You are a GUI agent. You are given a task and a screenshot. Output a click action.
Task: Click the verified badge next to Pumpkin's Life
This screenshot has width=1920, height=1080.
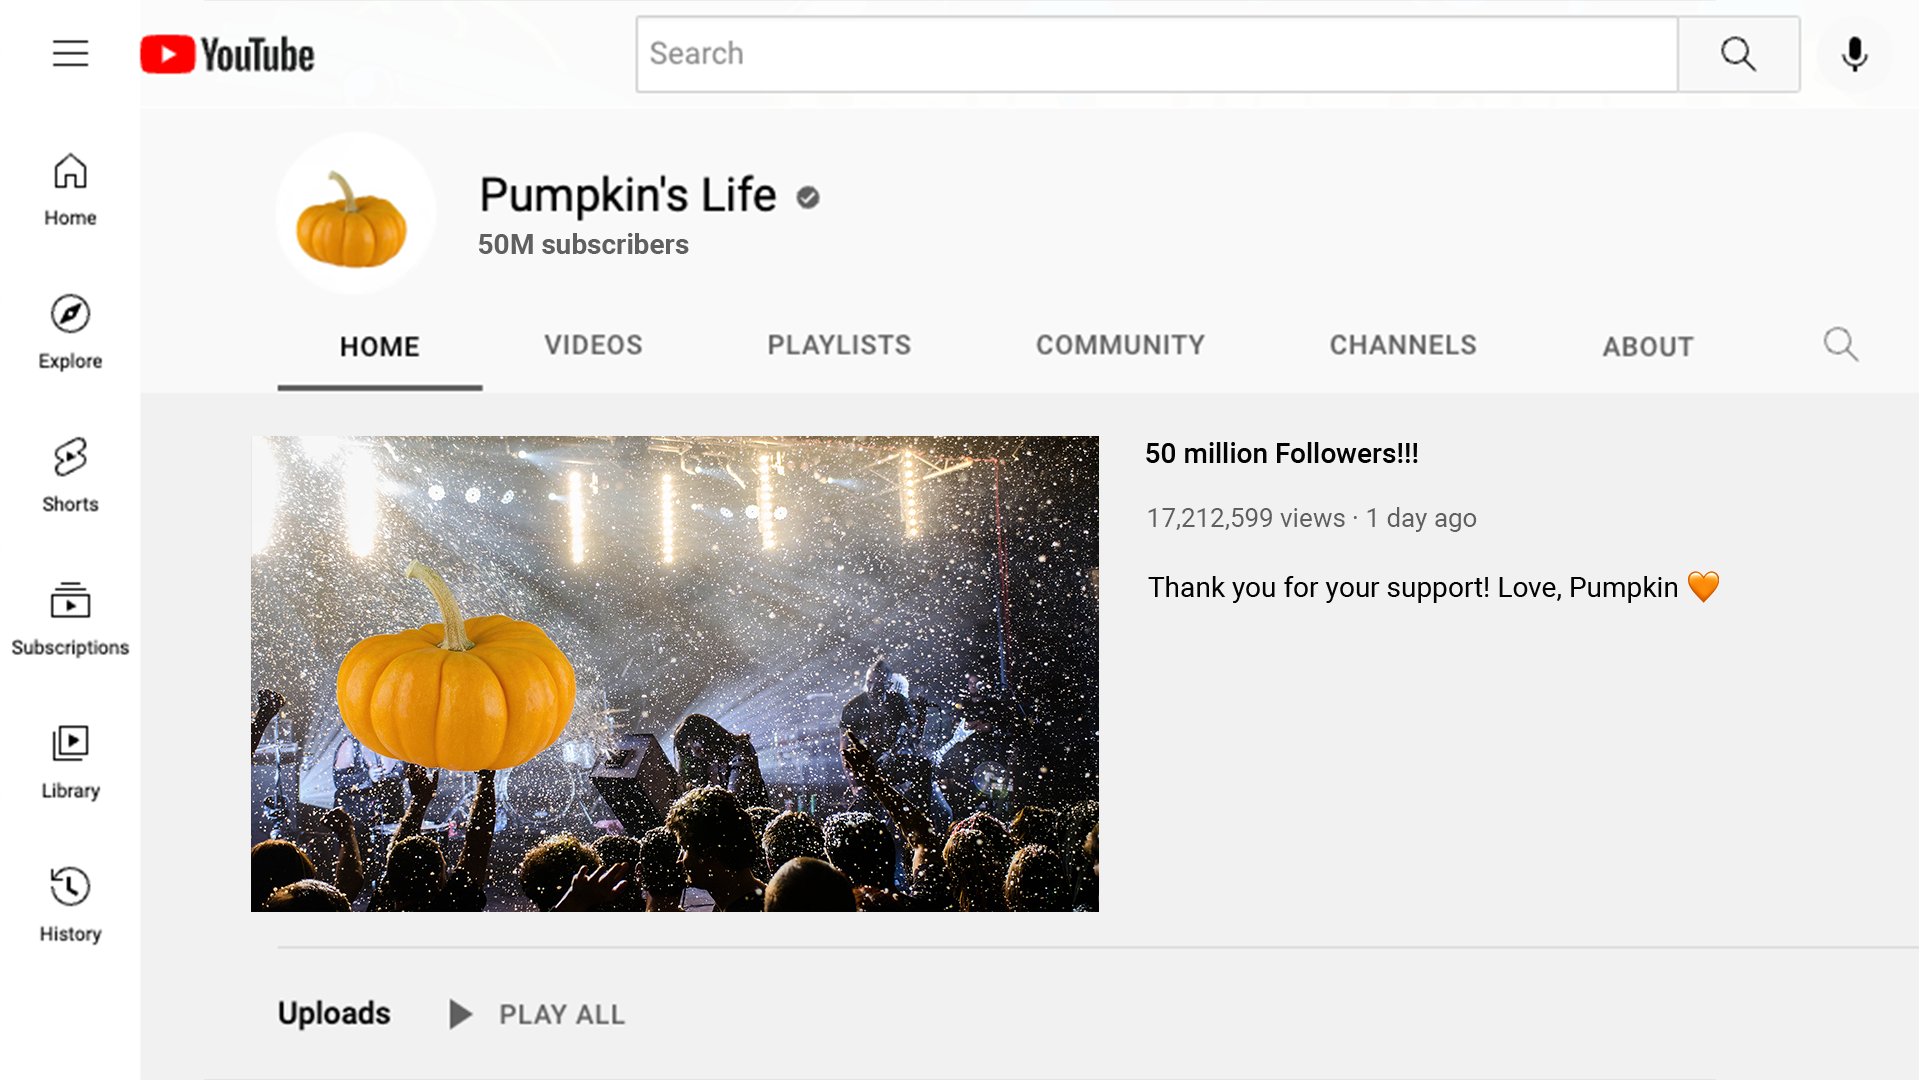806,197
